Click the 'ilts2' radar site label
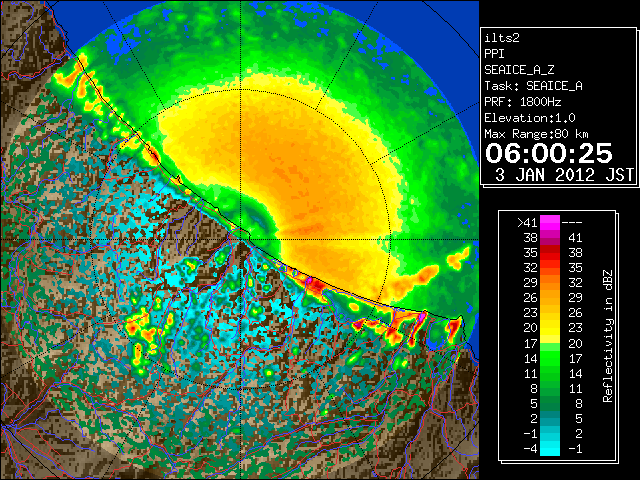The height and width of the screenshot is (480, 640). tap(502, 38)
